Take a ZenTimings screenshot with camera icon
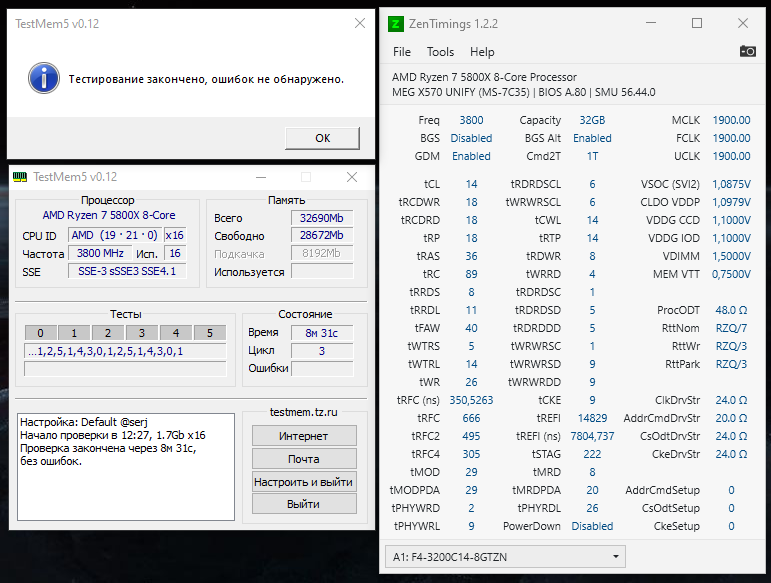The width and height of the screenshot is (771, 583). click(747, 51)
